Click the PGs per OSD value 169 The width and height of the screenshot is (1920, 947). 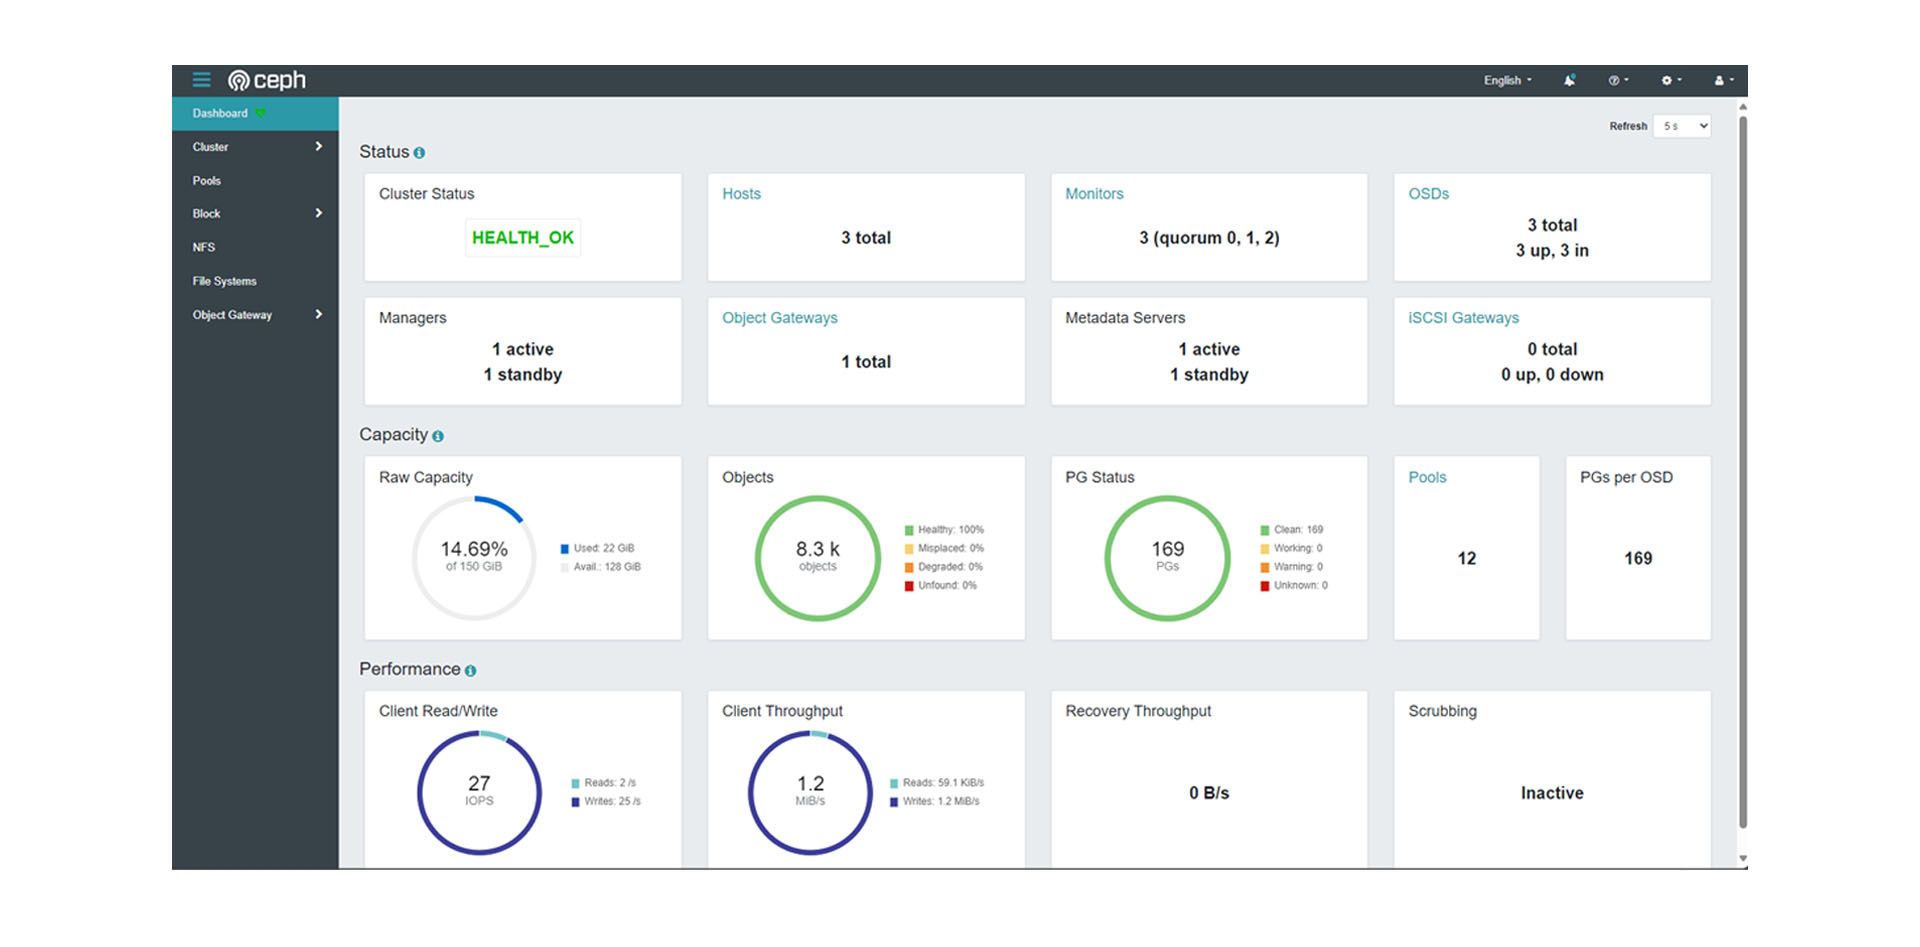coord(1638,559)
